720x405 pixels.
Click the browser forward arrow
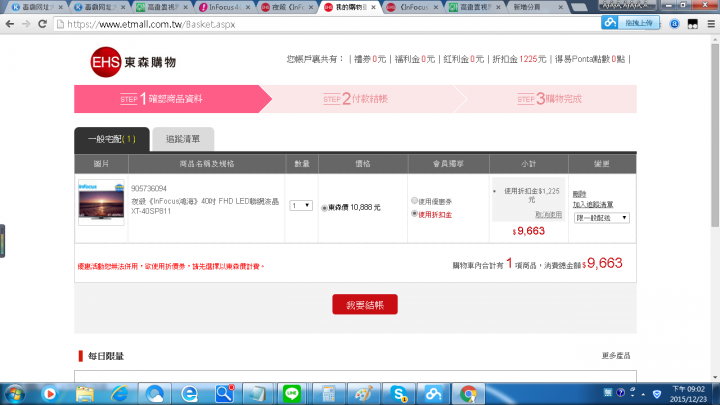click(26, 24)
